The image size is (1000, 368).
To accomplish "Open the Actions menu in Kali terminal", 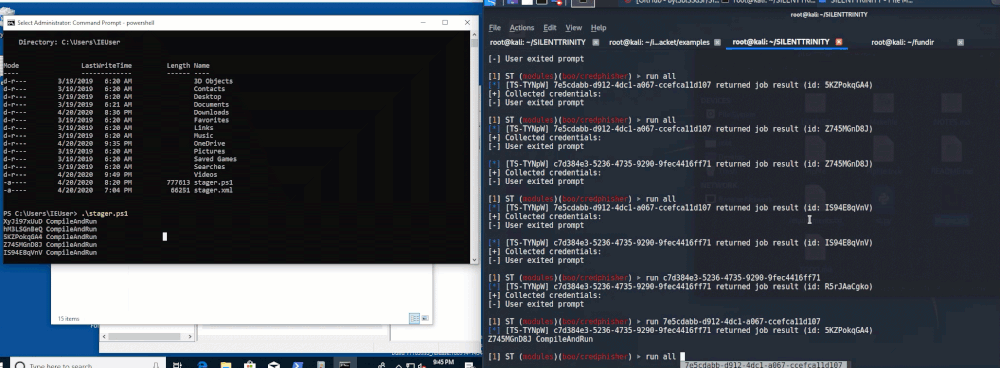I will [522, 28].
